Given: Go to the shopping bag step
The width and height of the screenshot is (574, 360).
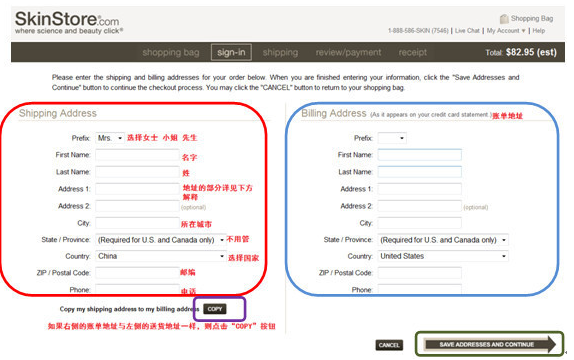Looking at the screenshot, I should (171, 52).
